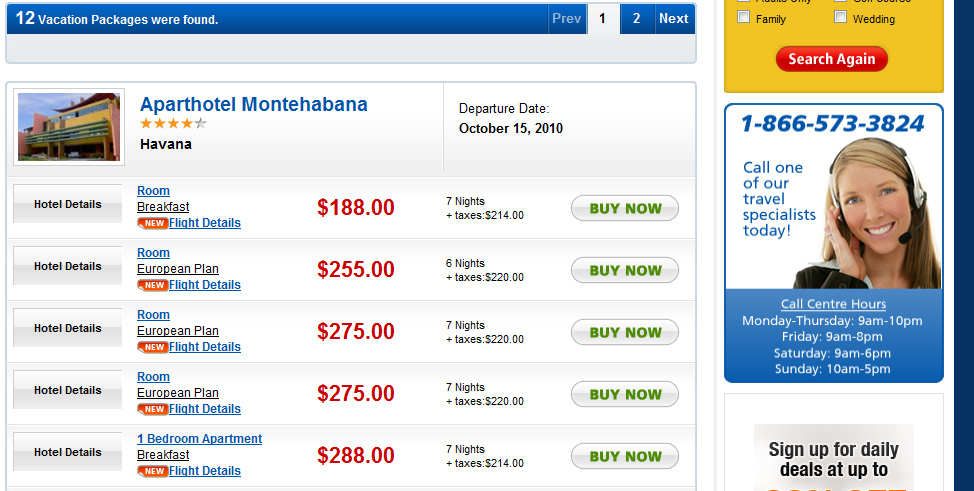Open the Aparthotel Montehabana hotel thumbnail
Viewport: 974px width, 491px height.
pos(69,127)
